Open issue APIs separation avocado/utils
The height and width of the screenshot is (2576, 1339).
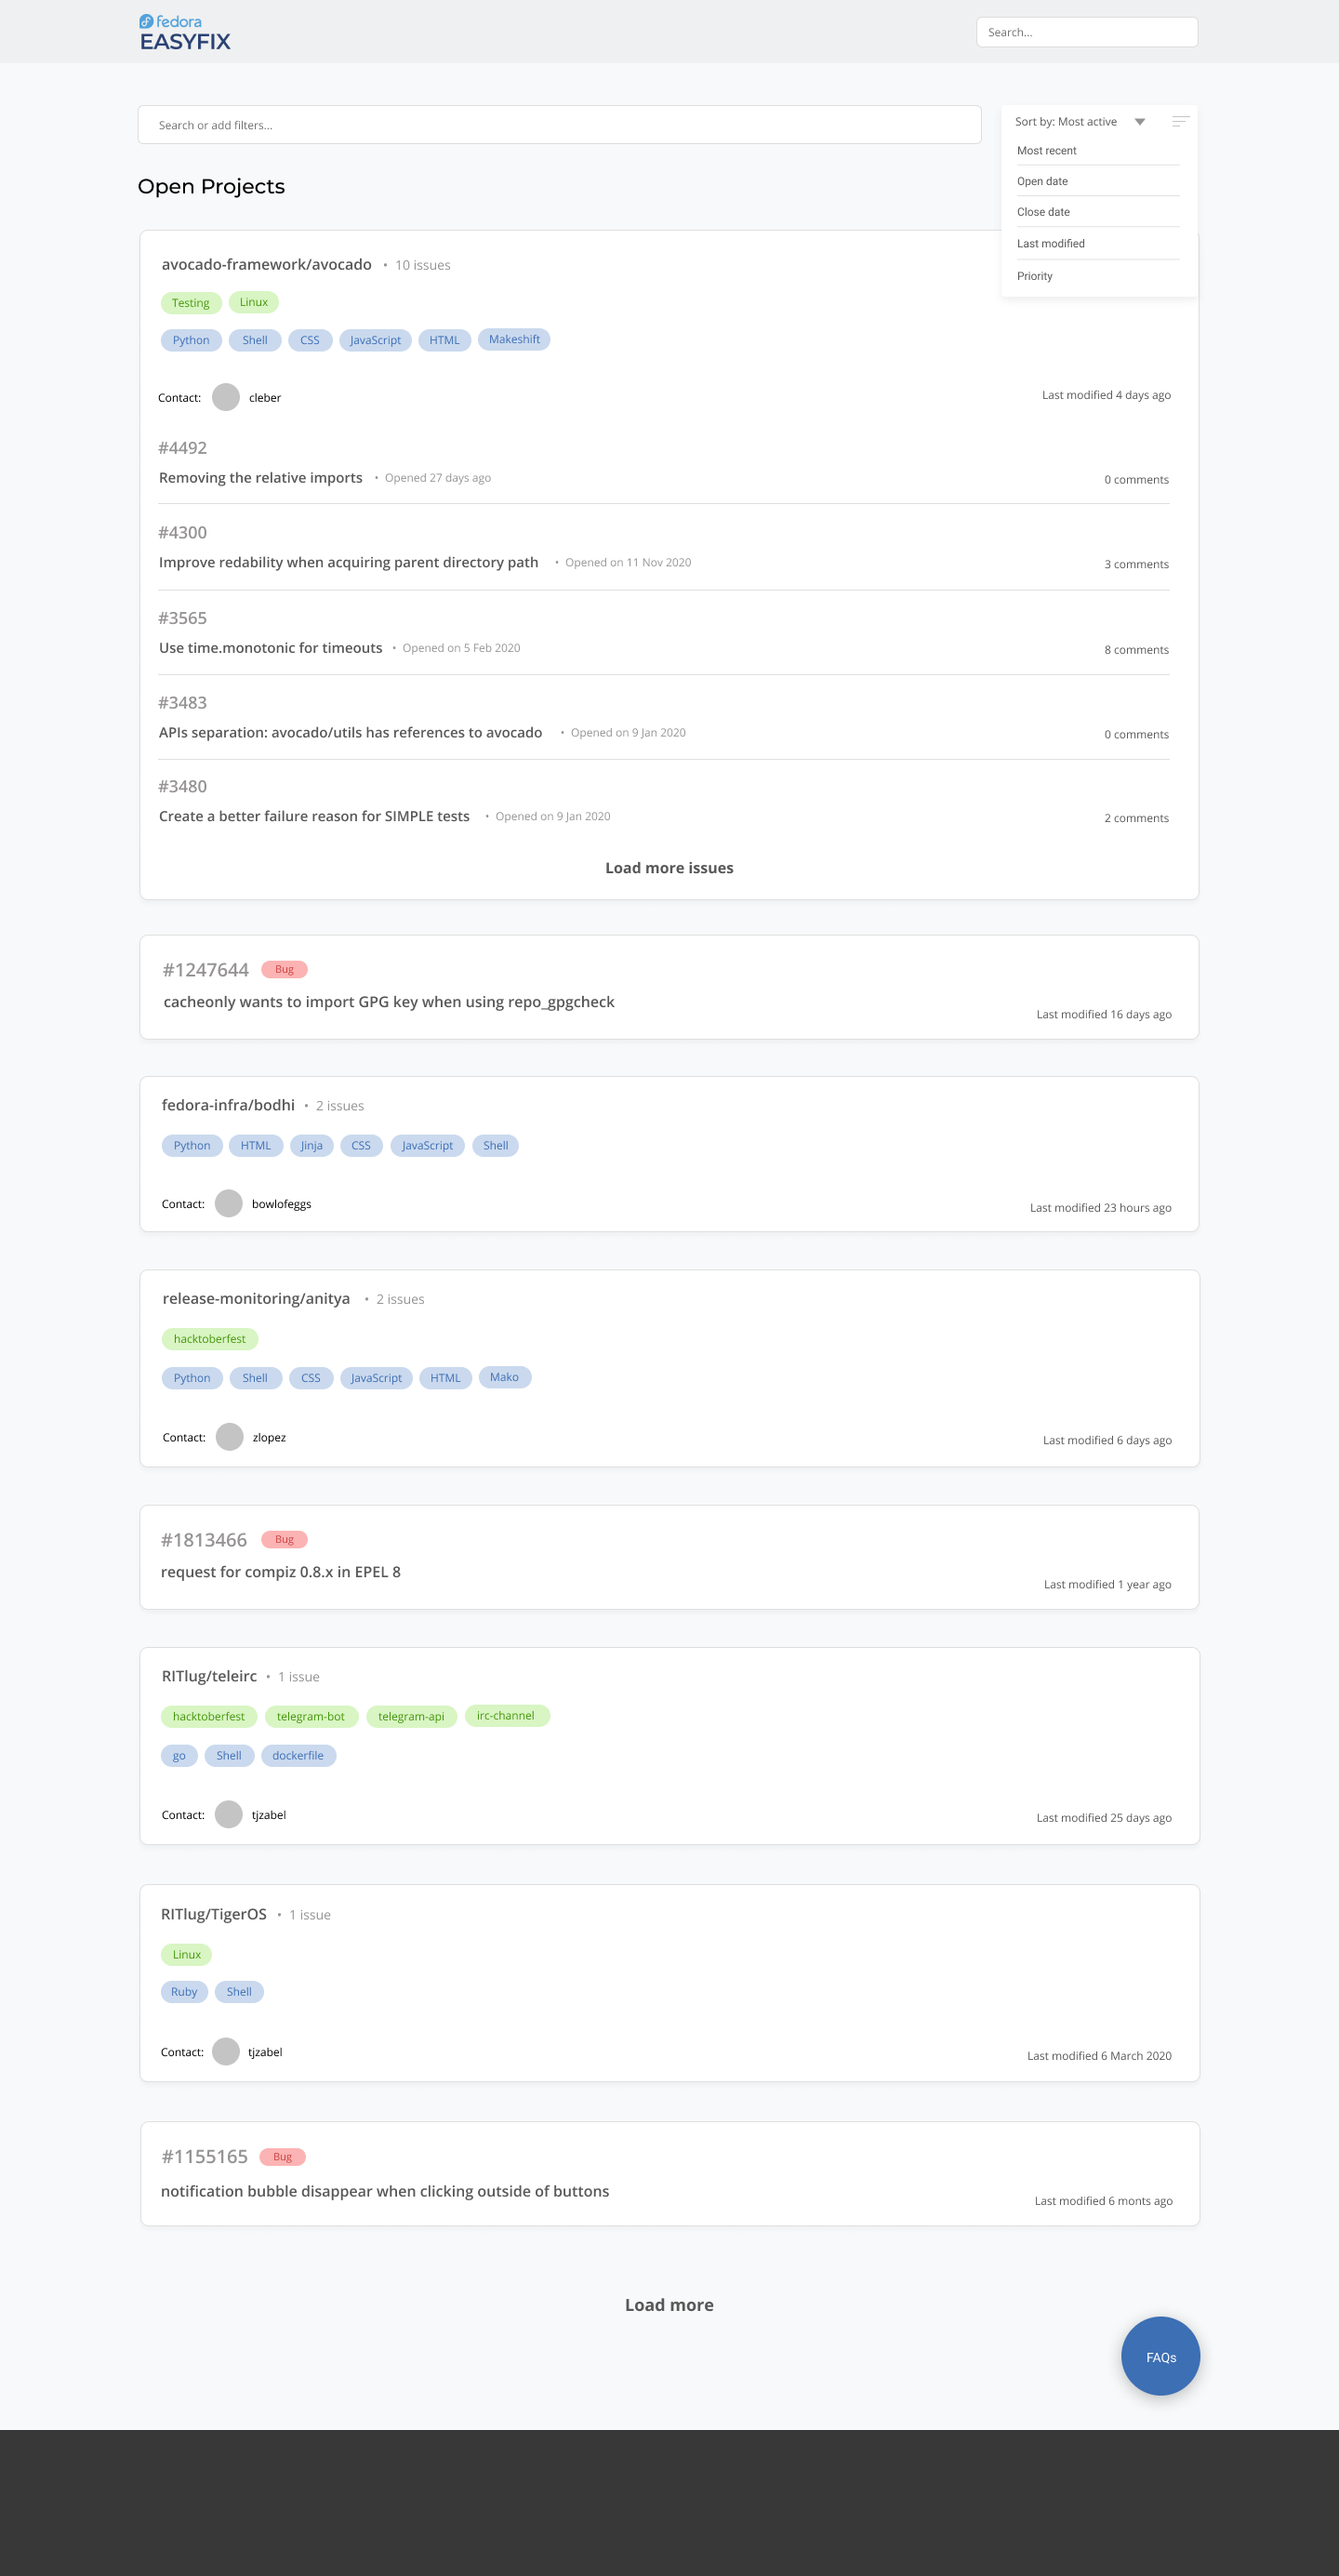pyautogui.click(x=350, y=733)
